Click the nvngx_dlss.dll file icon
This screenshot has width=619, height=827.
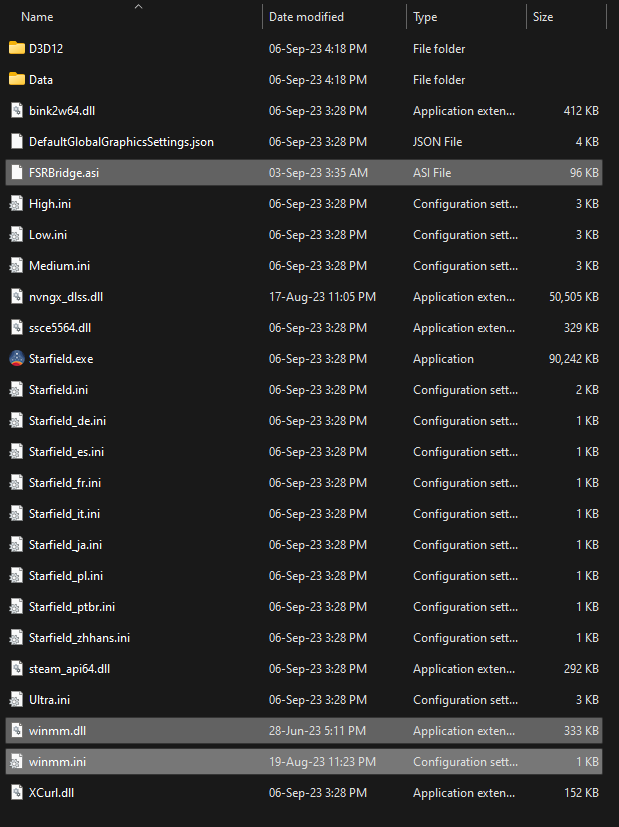[x=17, y=296]
